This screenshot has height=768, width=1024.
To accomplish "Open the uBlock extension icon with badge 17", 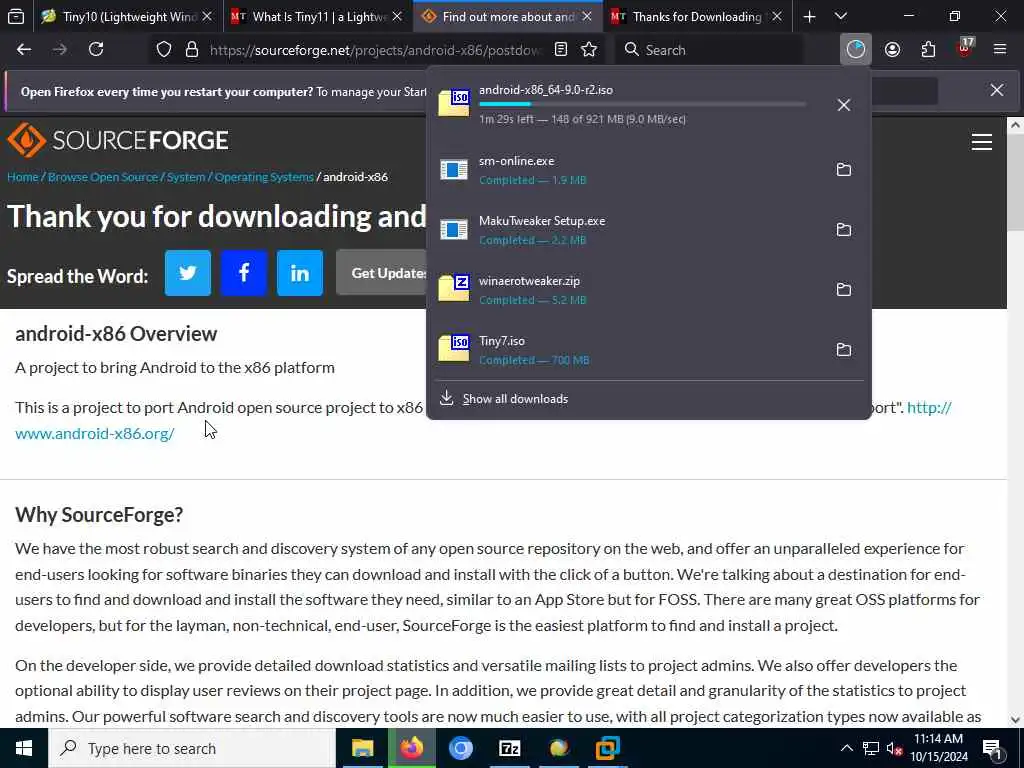I will click(x=965, y=48).
